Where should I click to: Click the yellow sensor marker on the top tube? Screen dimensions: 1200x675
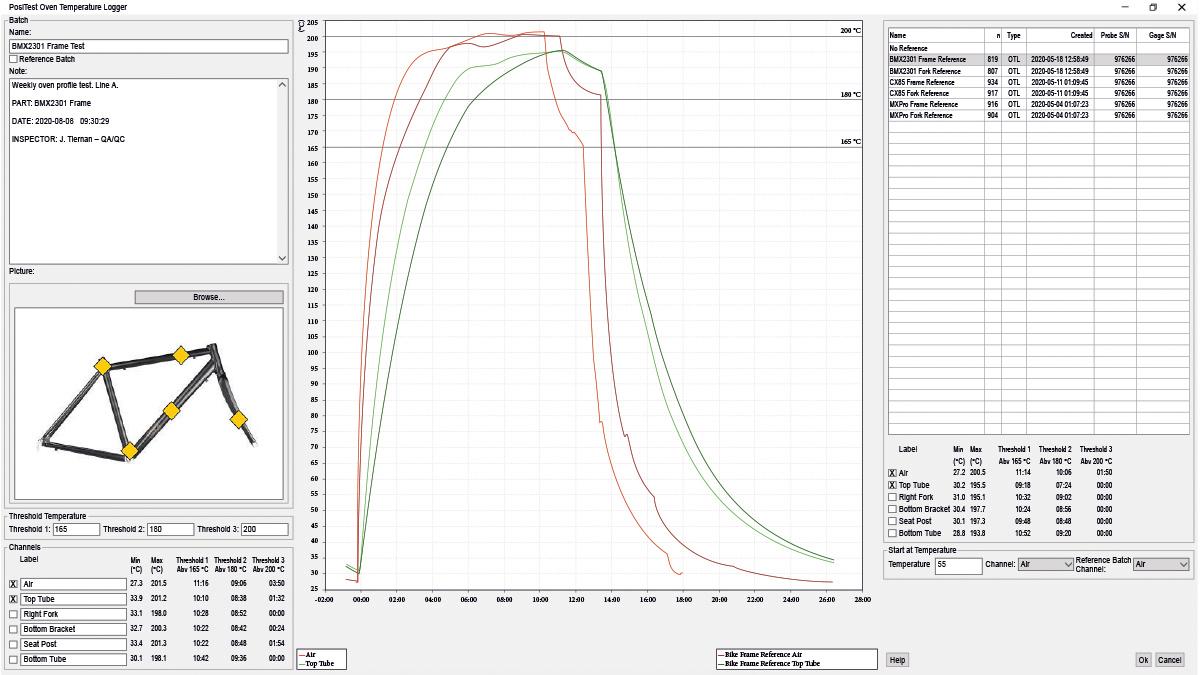[x=180, y=355]
